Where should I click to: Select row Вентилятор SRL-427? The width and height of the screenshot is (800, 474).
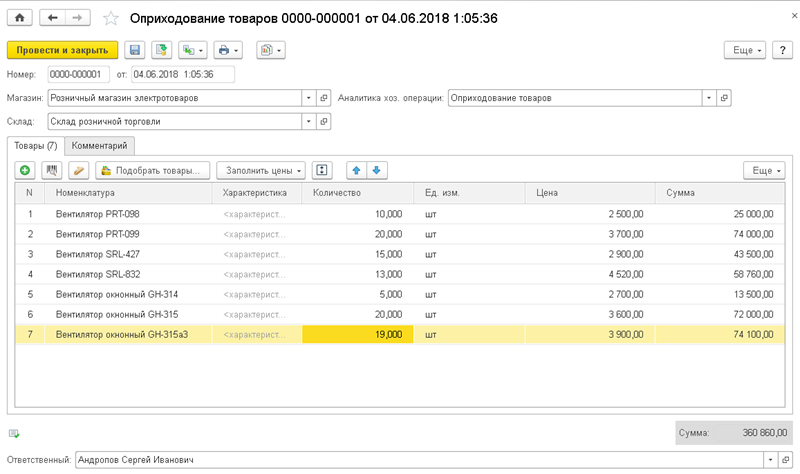coord(399,254)
